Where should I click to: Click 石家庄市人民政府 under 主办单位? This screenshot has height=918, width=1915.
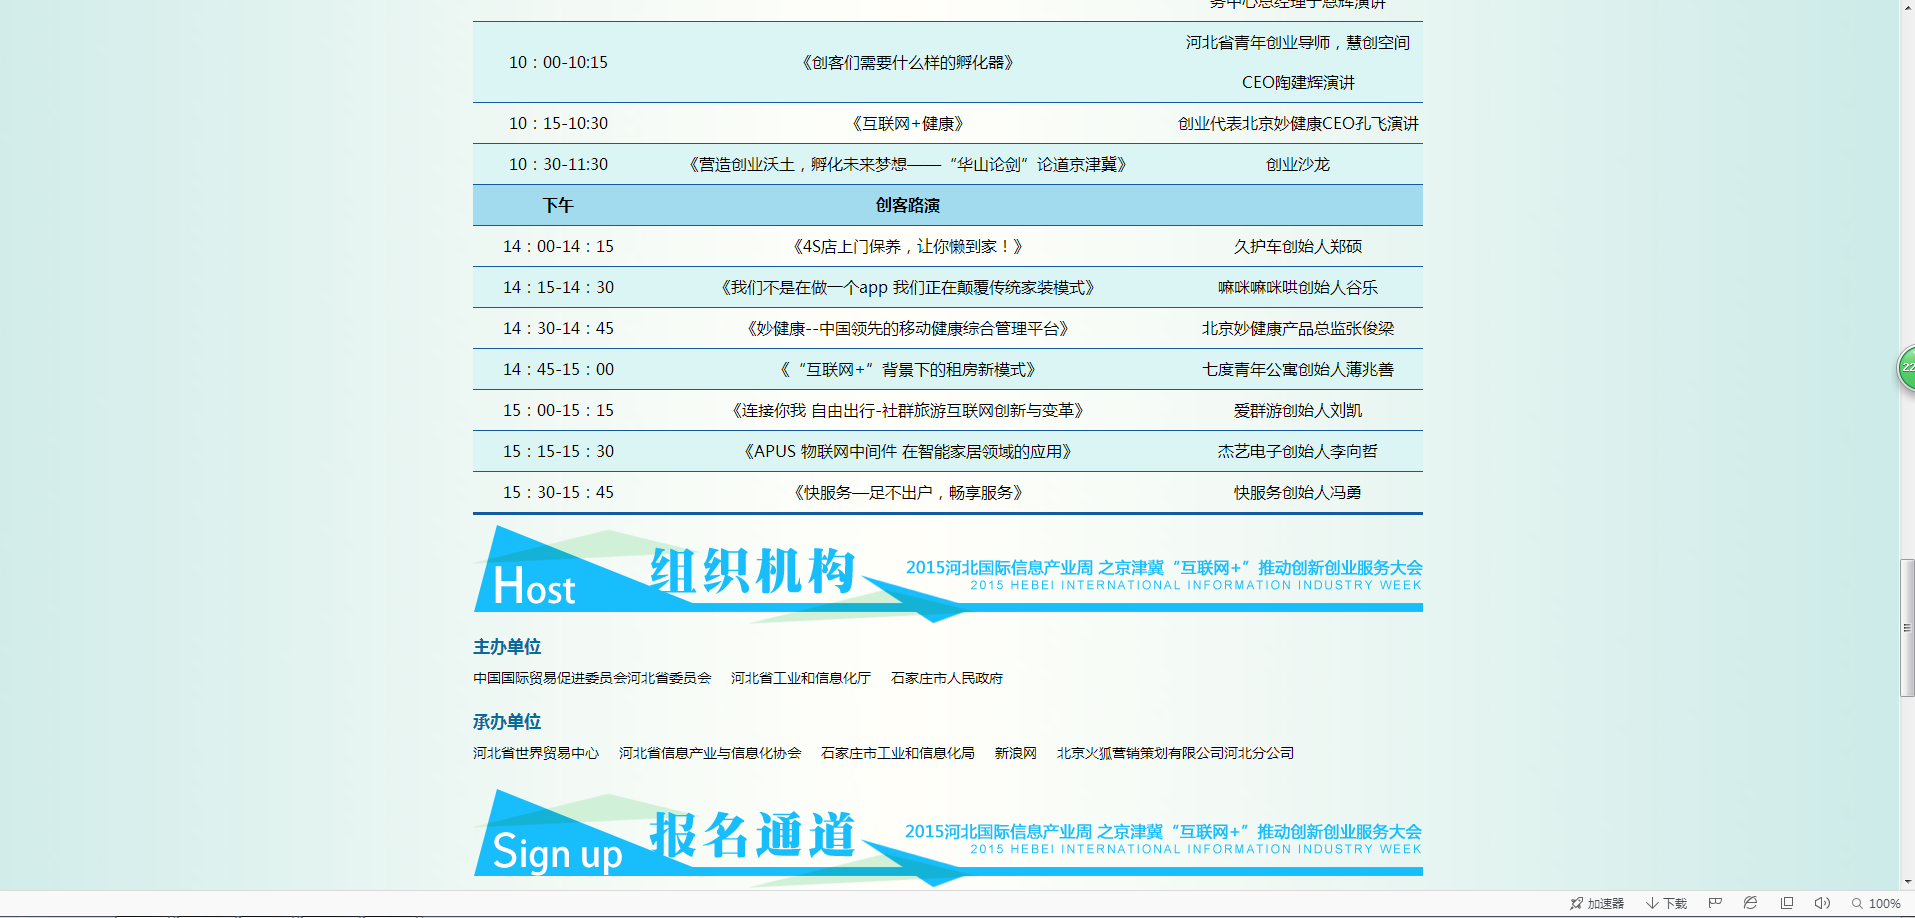click(x=946, y=678)
